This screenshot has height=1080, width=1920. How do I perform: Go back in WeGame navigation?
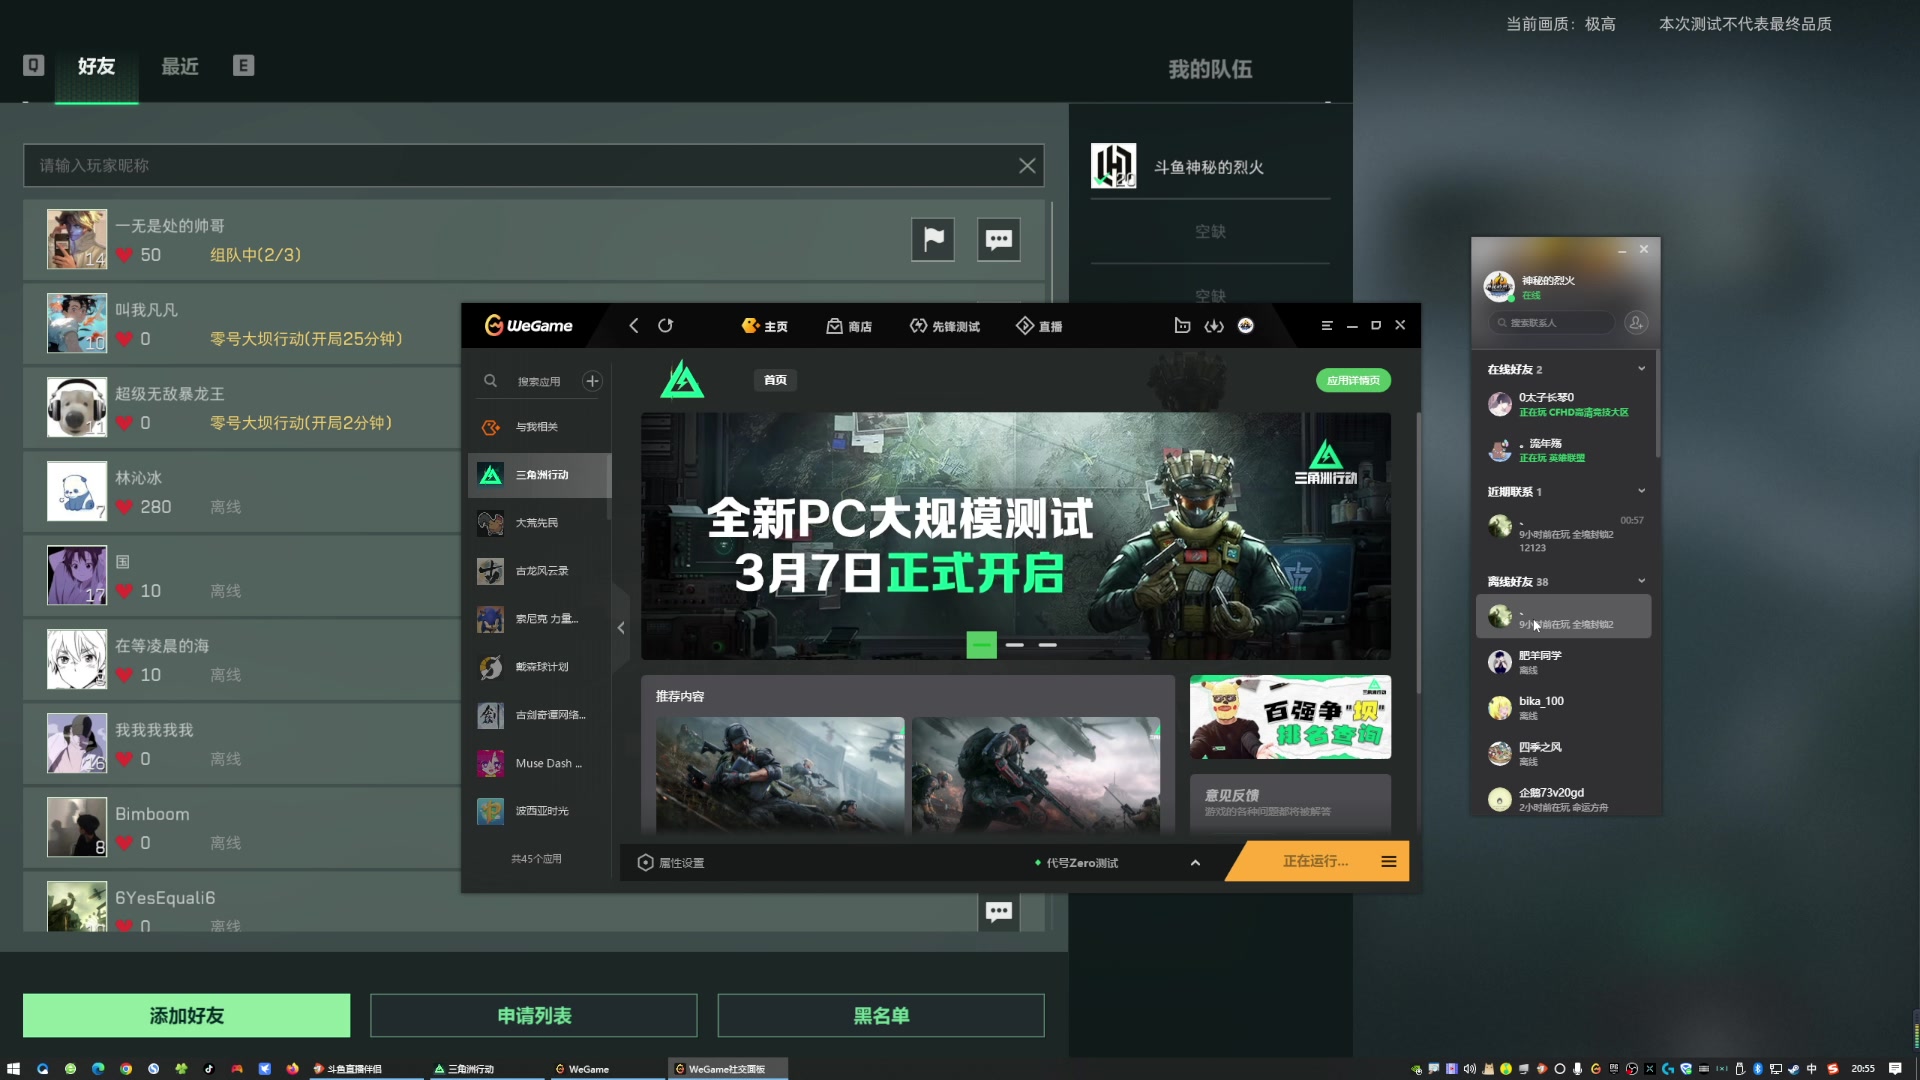tap(633, 326)
